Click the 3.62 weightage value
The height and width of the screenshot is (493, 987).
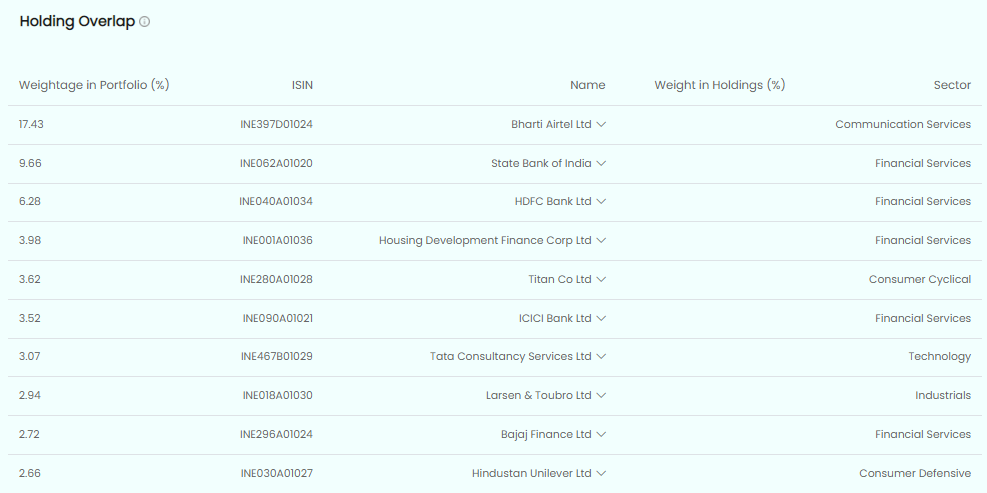click(x=30, y=280)
